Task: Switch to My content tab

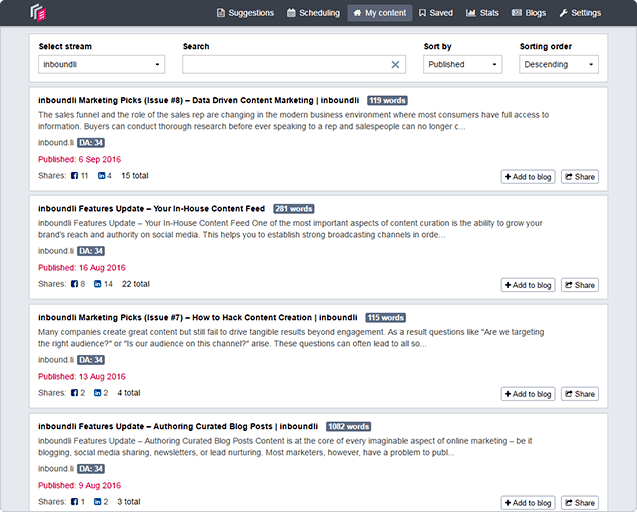Action: point(379,13)
